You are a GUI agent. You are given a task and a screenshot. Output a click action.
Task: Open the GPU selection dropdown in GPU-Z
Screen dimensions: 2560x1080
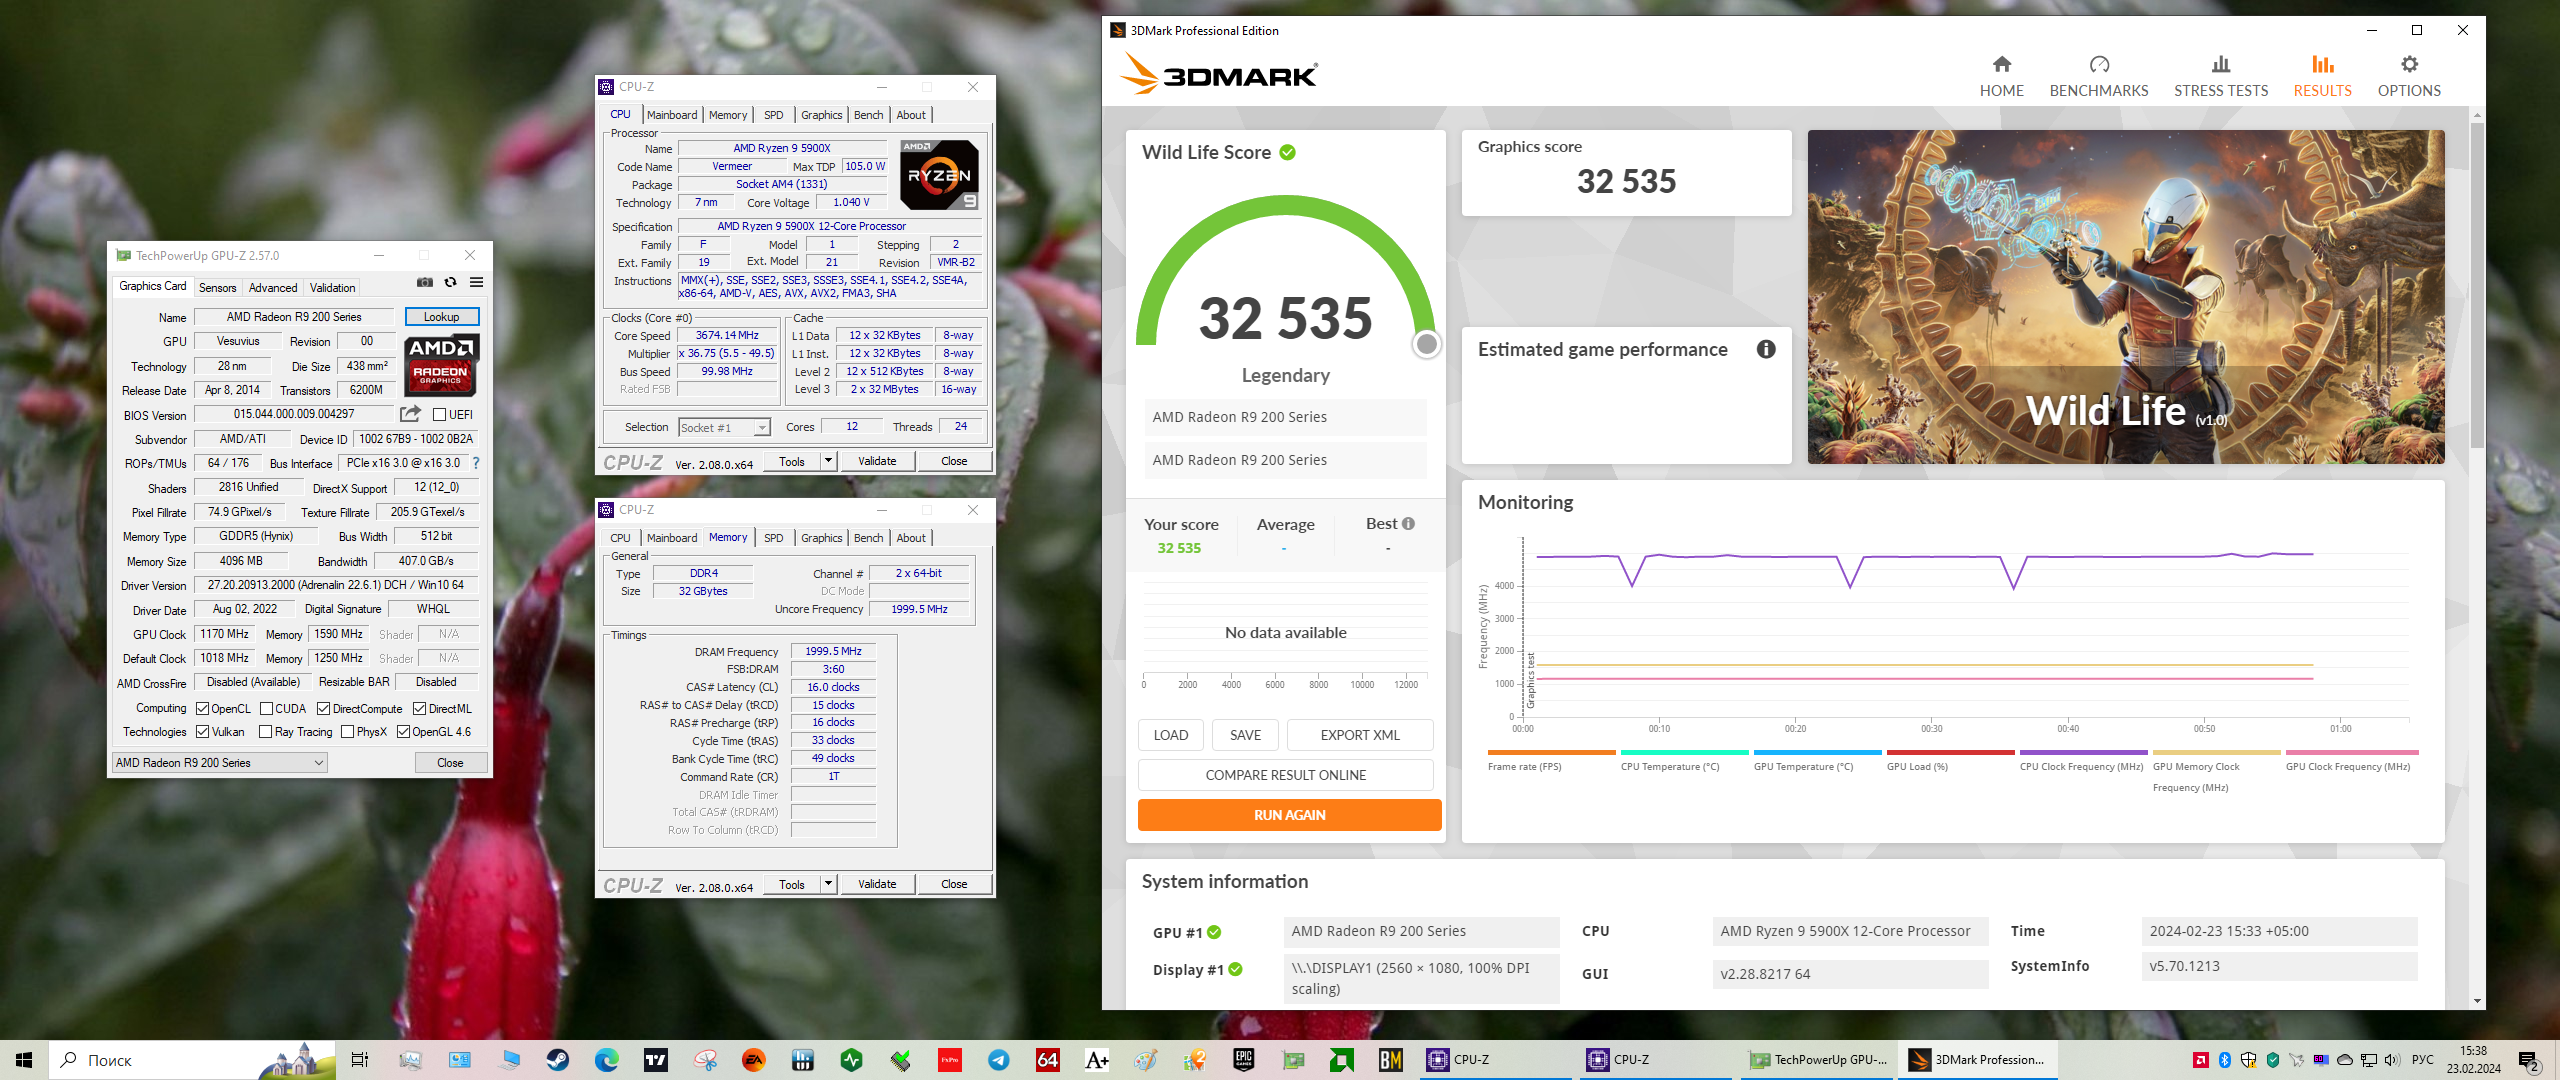pos(220,763)
